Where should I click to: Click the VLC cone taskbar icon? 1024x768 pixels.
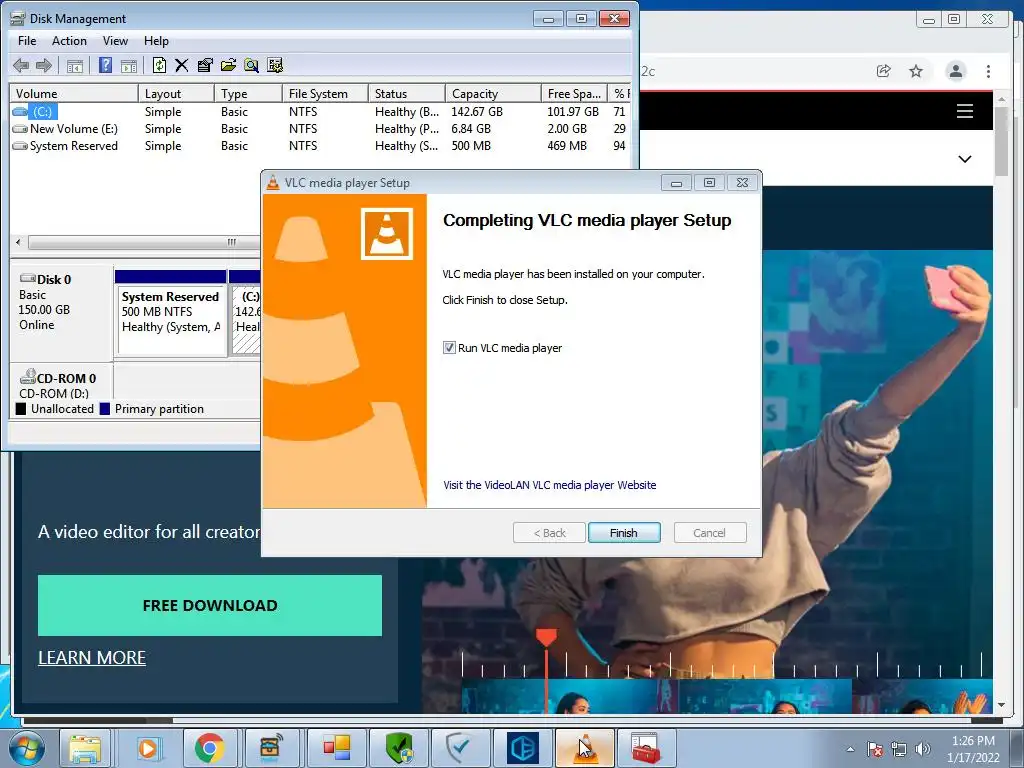[584, 748]
